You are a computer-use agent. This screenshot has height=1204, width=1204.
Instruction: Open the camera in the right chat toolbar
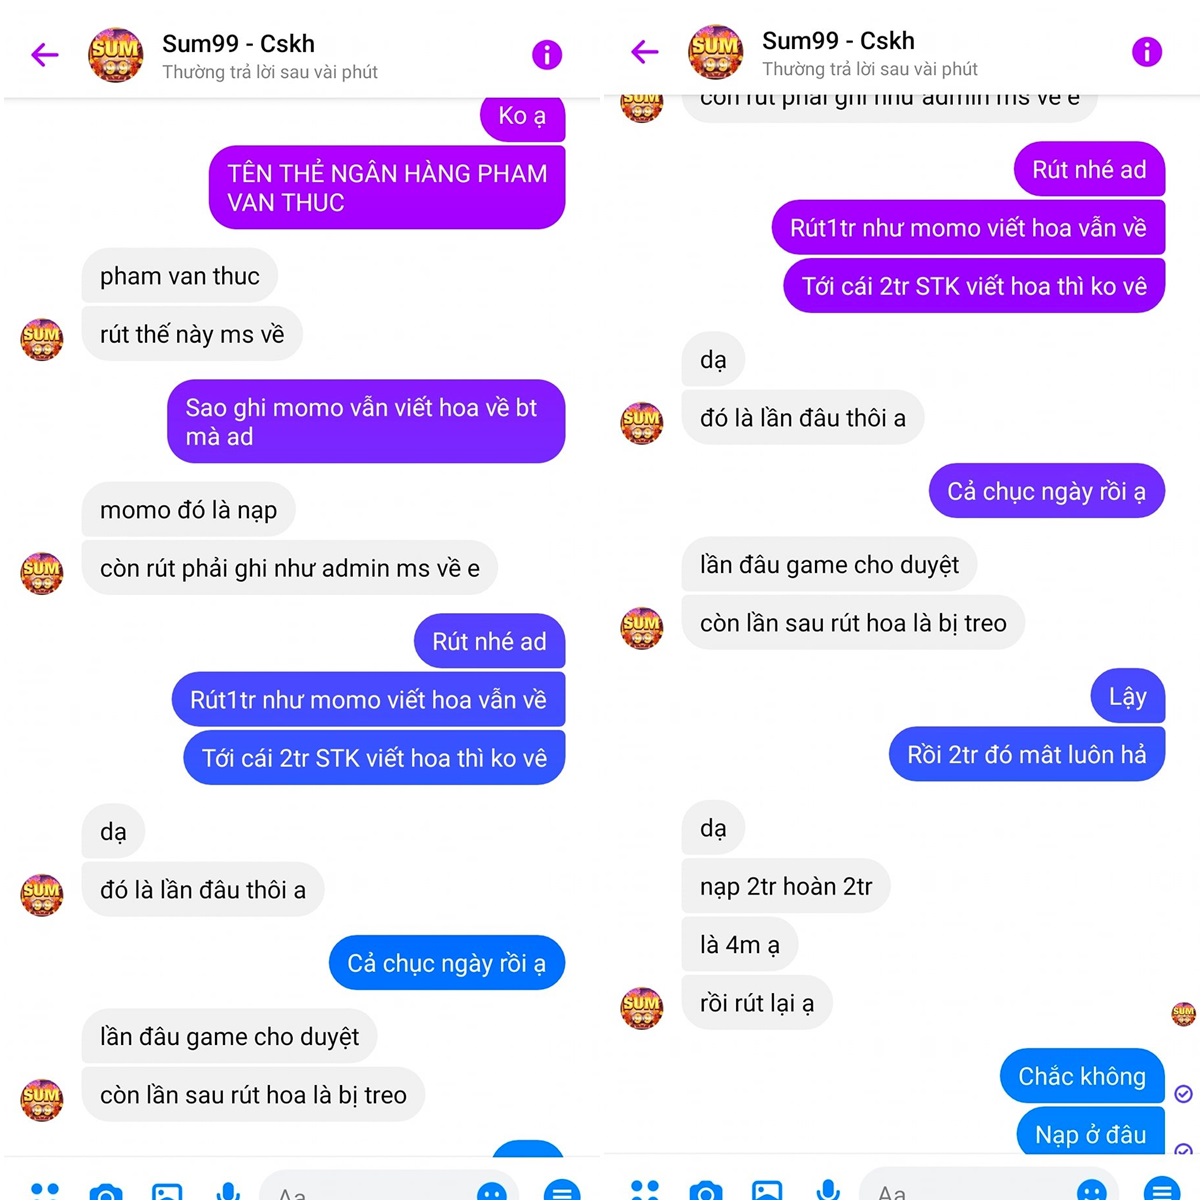click(705, 1190)
